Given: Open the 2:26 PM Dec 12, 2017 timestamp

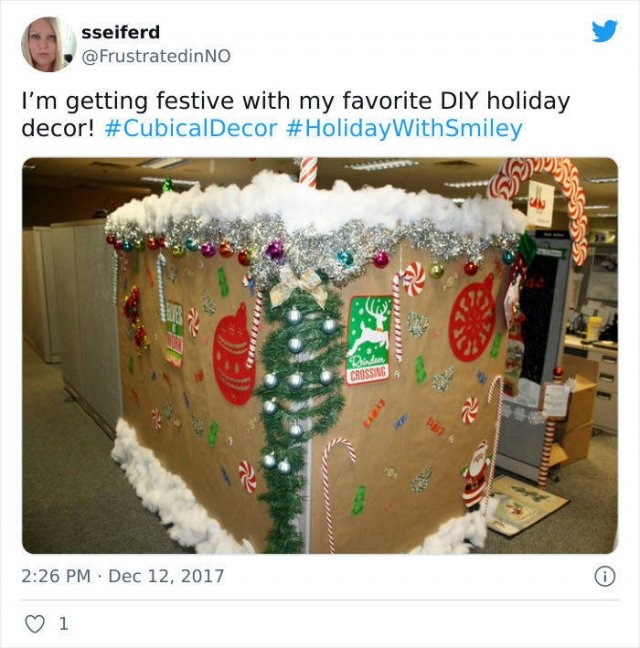Looking at the screenshot, I should pos(123,576).
